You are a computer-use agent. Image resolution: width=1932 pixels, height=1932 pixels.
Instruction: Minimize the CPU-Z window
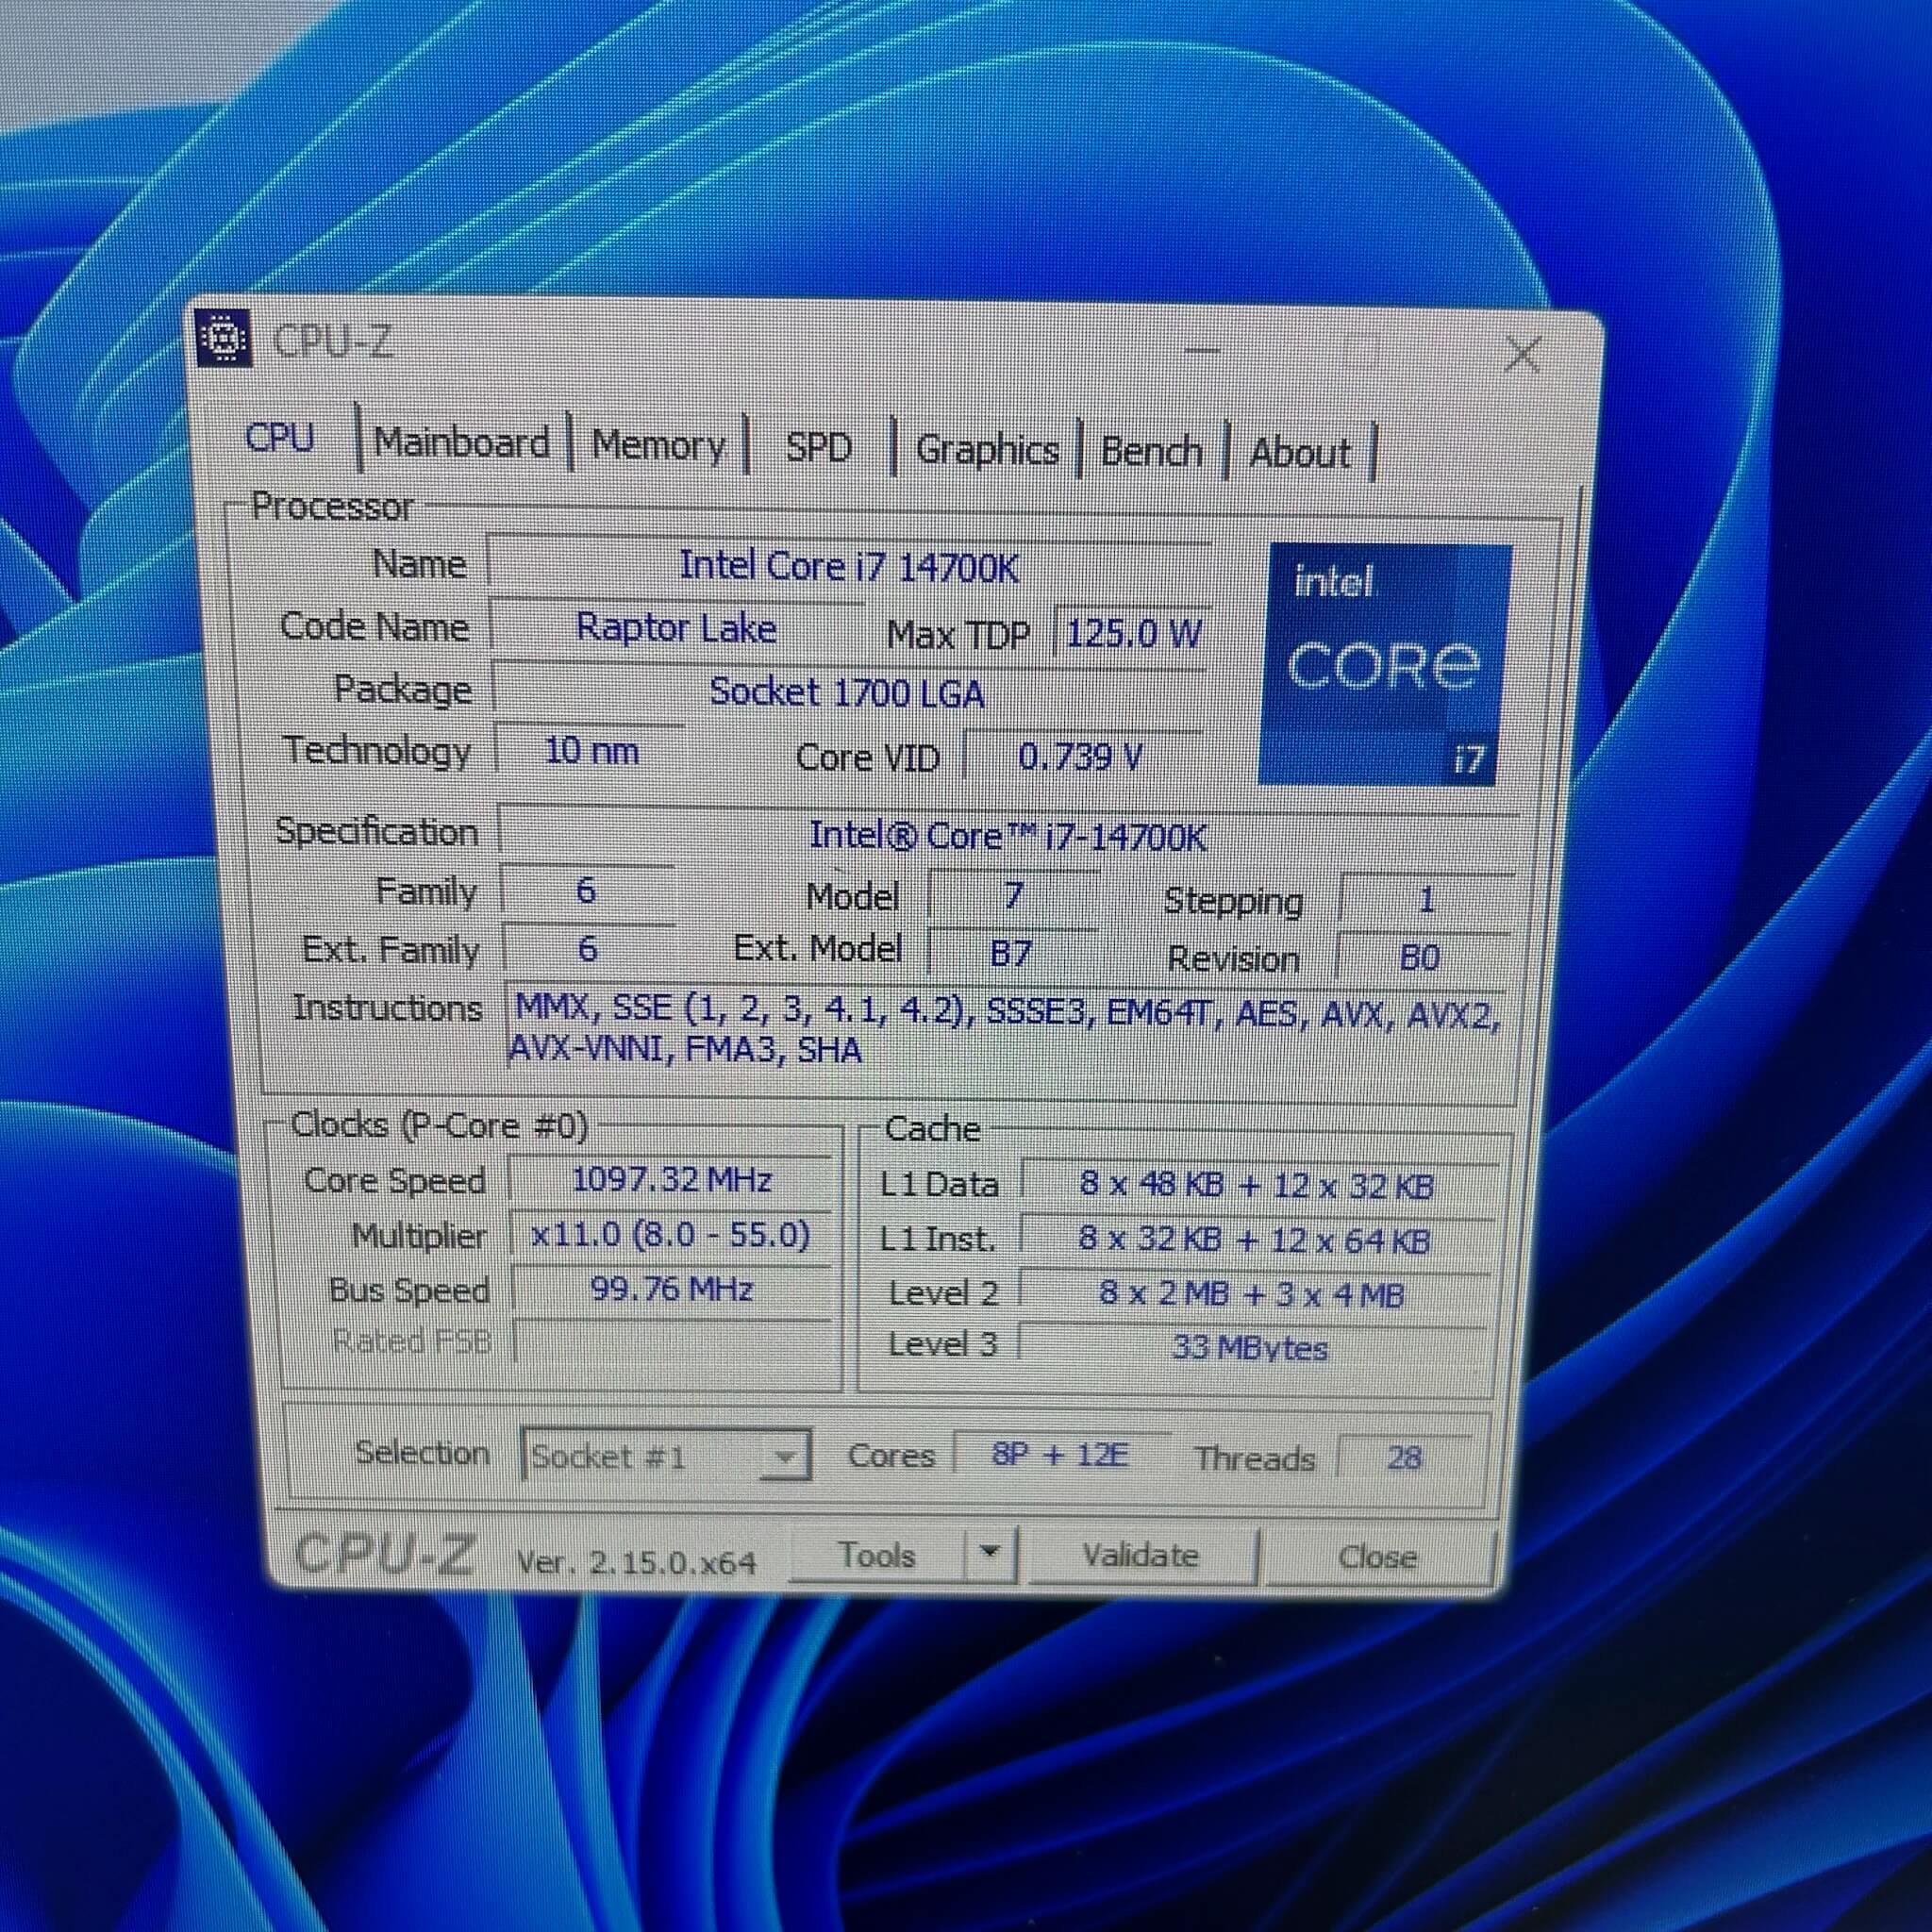1202,350
